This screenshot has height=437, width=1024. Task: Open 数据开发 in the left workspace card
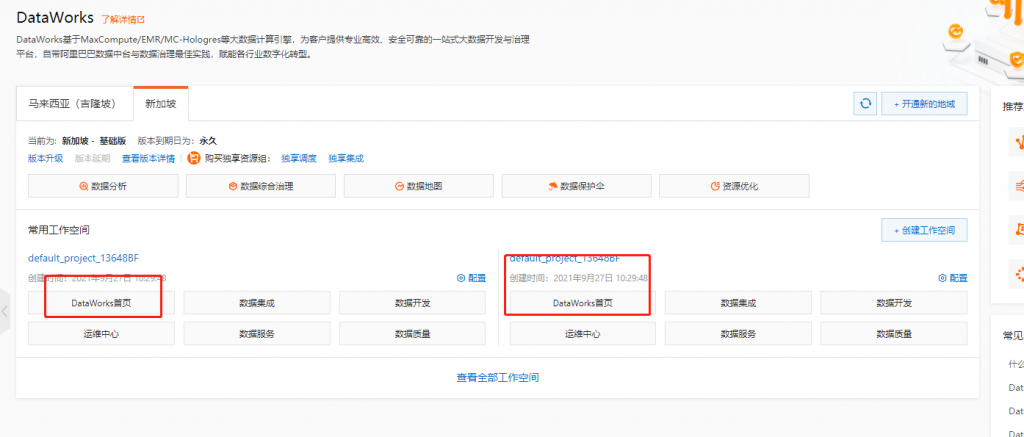point(412,303)
